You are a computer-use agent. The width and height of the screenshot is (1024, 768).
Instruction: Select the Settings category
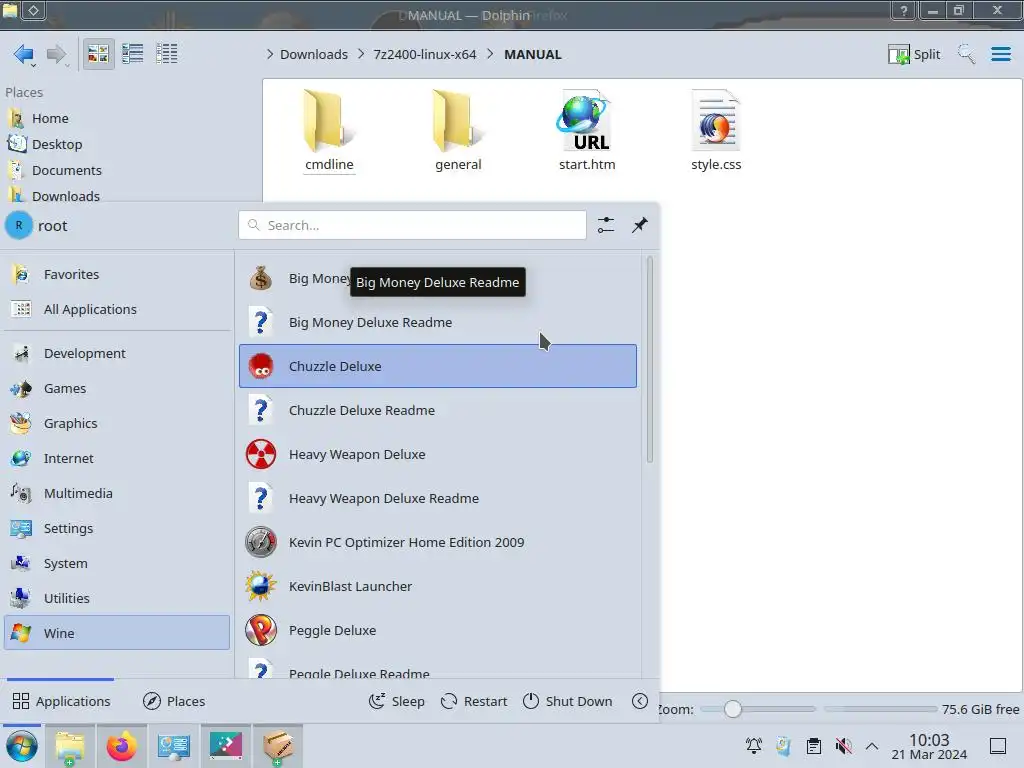point(117,528)
